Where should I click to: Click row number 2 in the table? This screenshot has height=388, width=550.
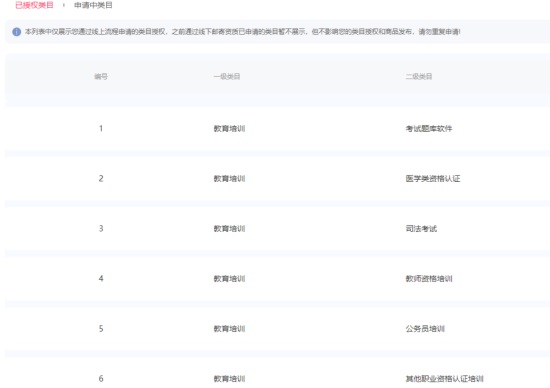tap(101, 179)
